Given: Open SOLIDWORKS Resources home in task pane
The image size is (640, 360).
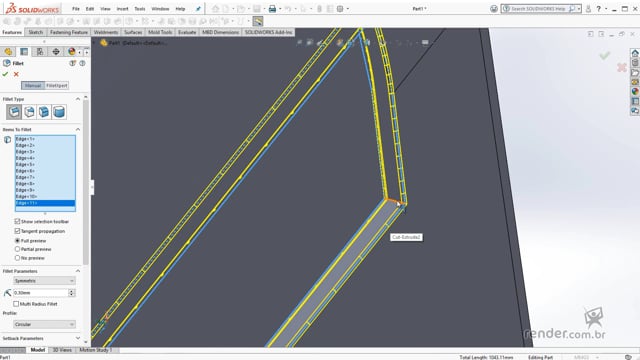Looking at the screenshot, I should pos(635,53).
